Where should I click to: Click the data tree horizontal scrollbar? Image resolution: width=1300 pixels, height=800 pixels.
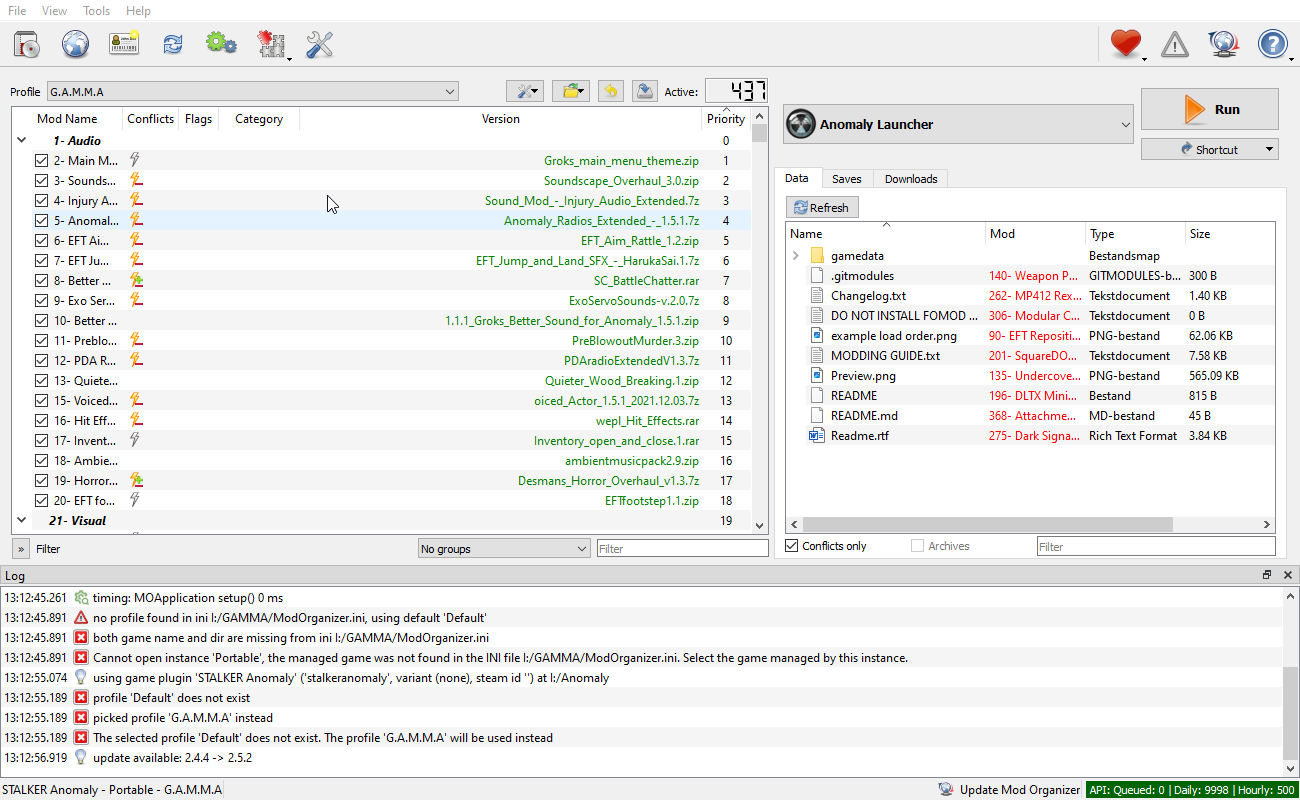[1030, 524]
